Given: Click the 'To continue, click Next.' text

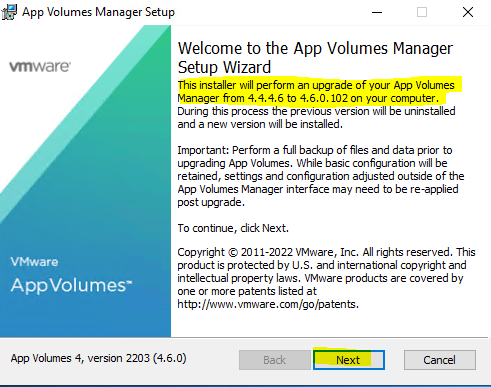Looking at the screenshot, I should pyautogui.click(x=233, y=228).
